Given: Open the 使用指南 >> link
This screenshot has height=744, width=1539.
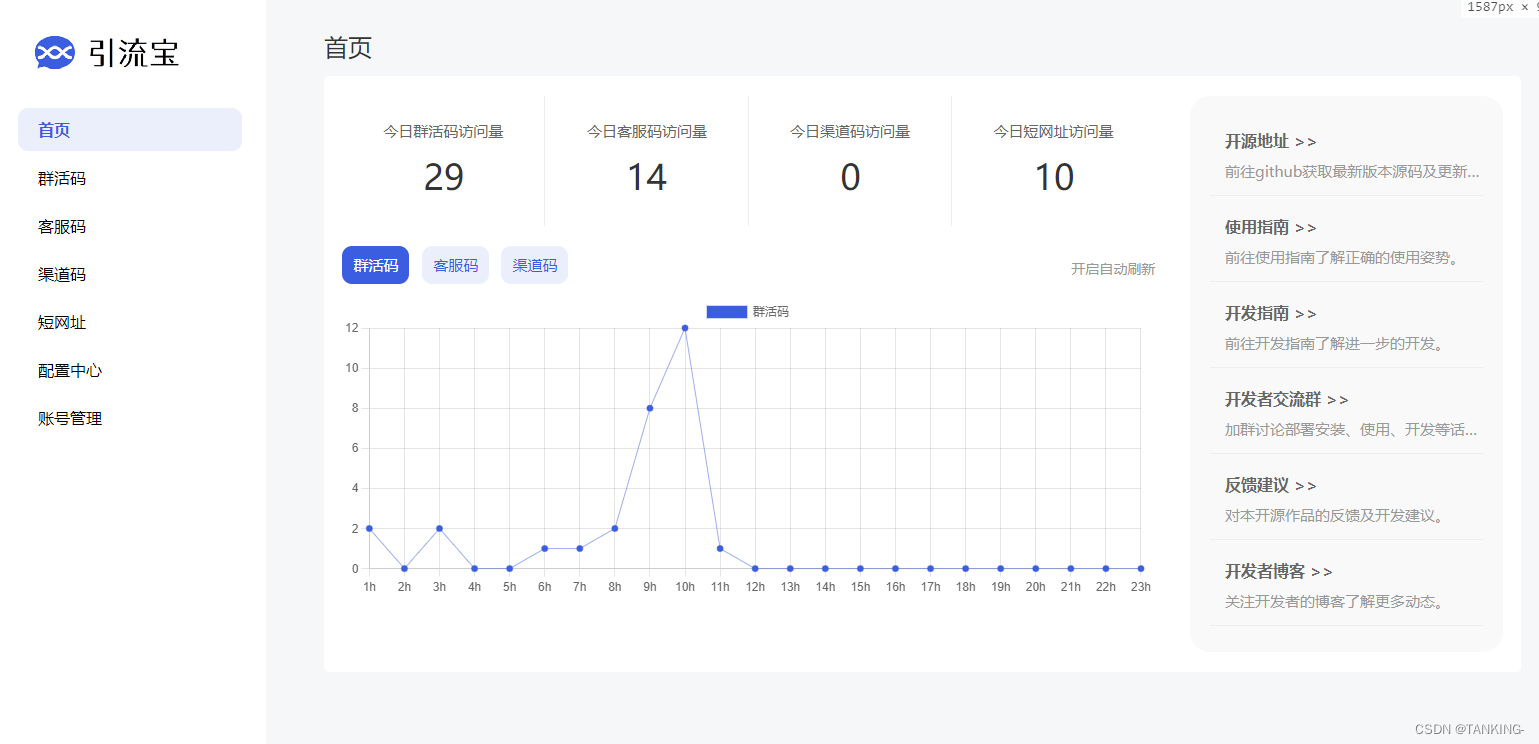Looking at the screenshot, I should coord(1271,227).
